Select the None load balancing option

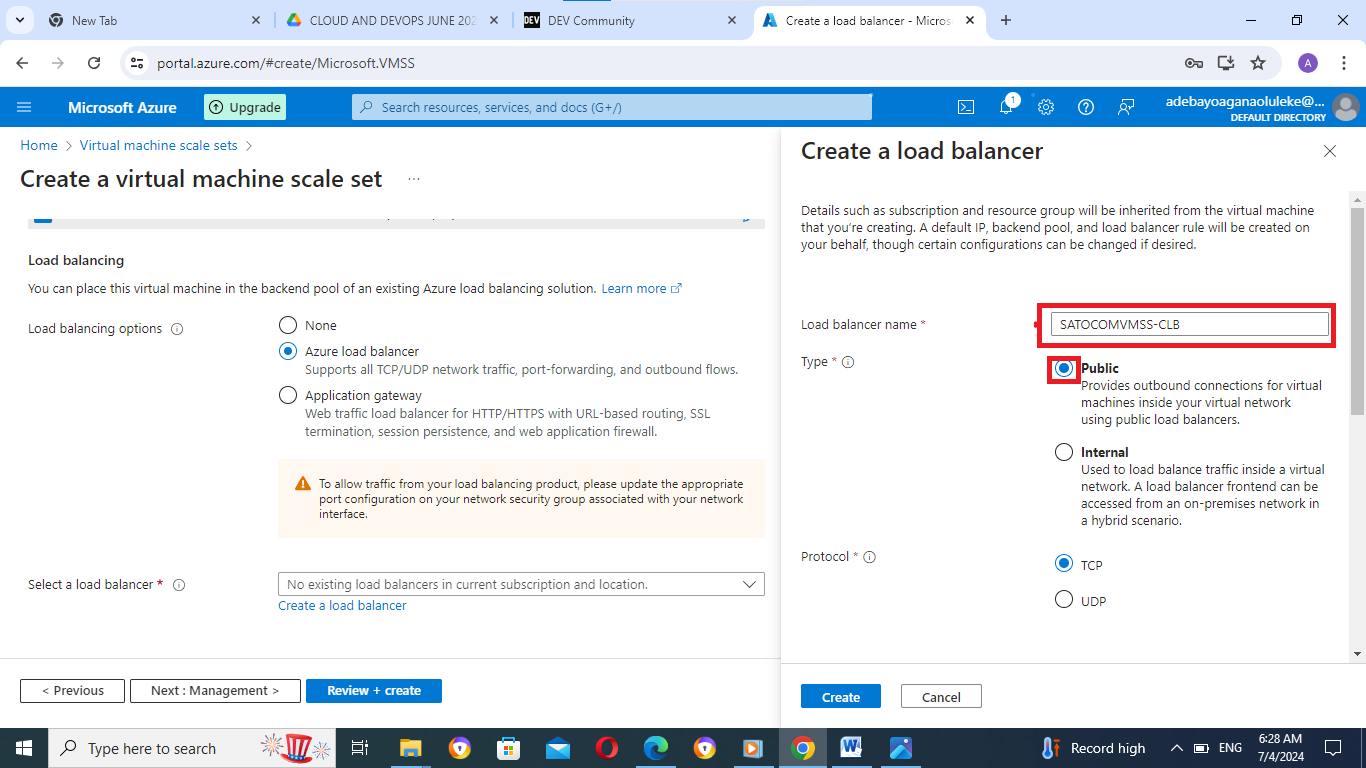(x=288, y=325)
